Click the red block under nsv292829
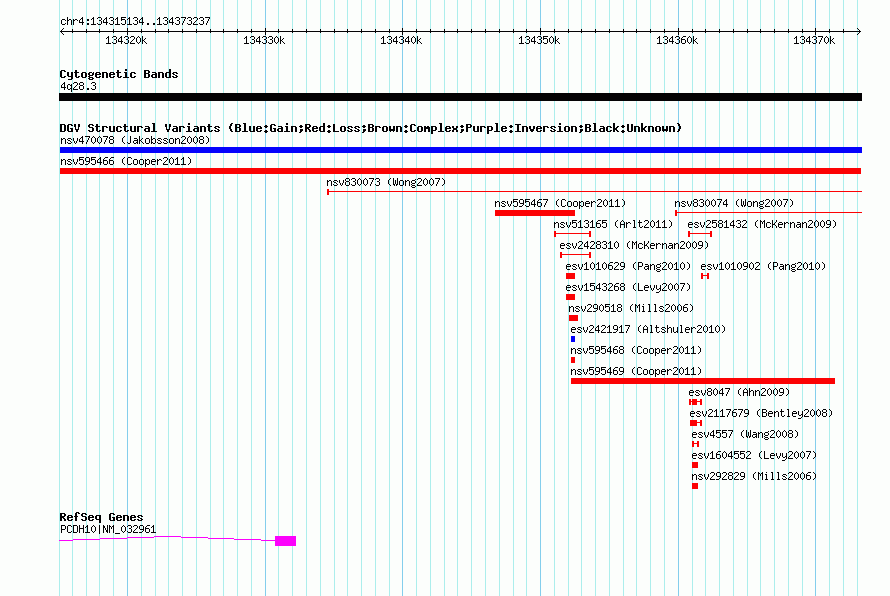The image size is (890, 596). pyautogui.click(x=695, y=486)
